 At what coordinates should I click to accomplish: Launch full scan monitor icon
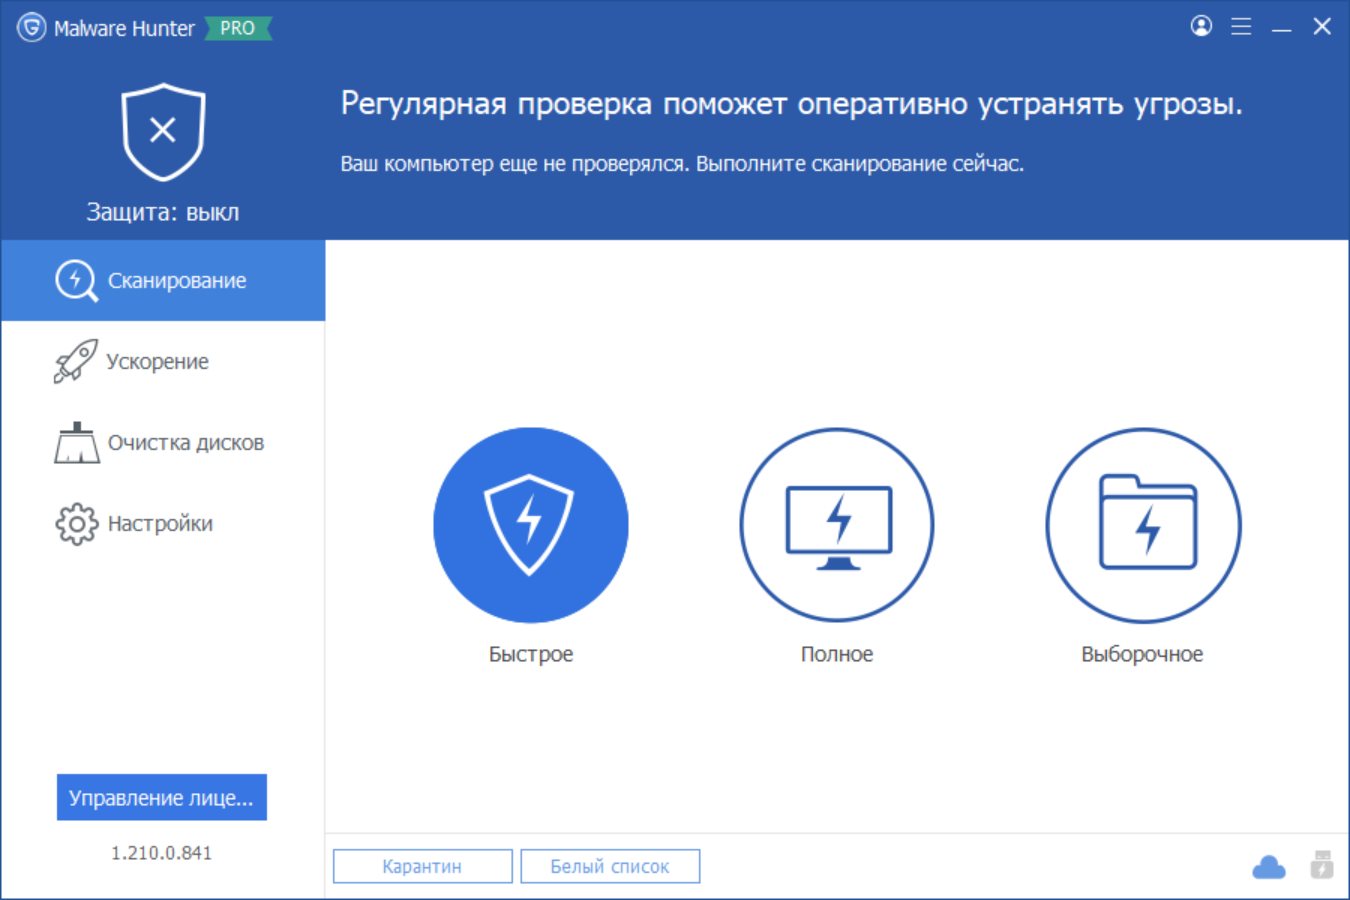pos(837,525)
